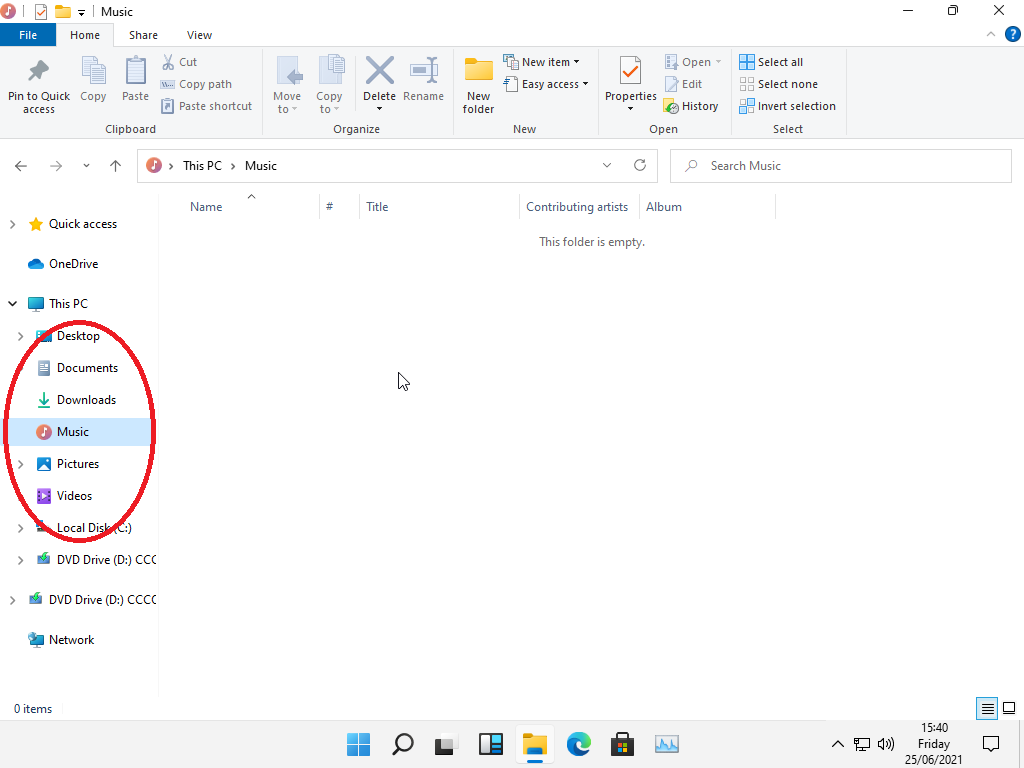Click the Properties icon in ribbon
This screenshot has width=1024, height=768.
(630, 72)
